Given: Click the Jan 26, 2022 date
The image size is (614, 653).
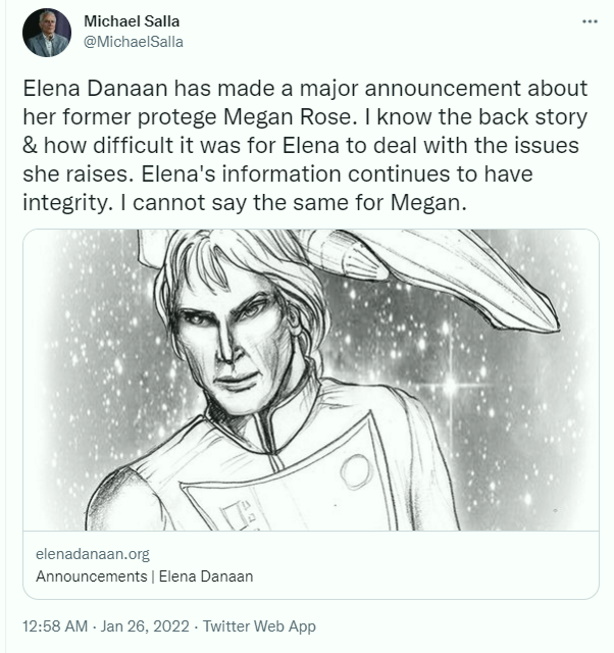Looking at the screenshot, I should (147, 627).
